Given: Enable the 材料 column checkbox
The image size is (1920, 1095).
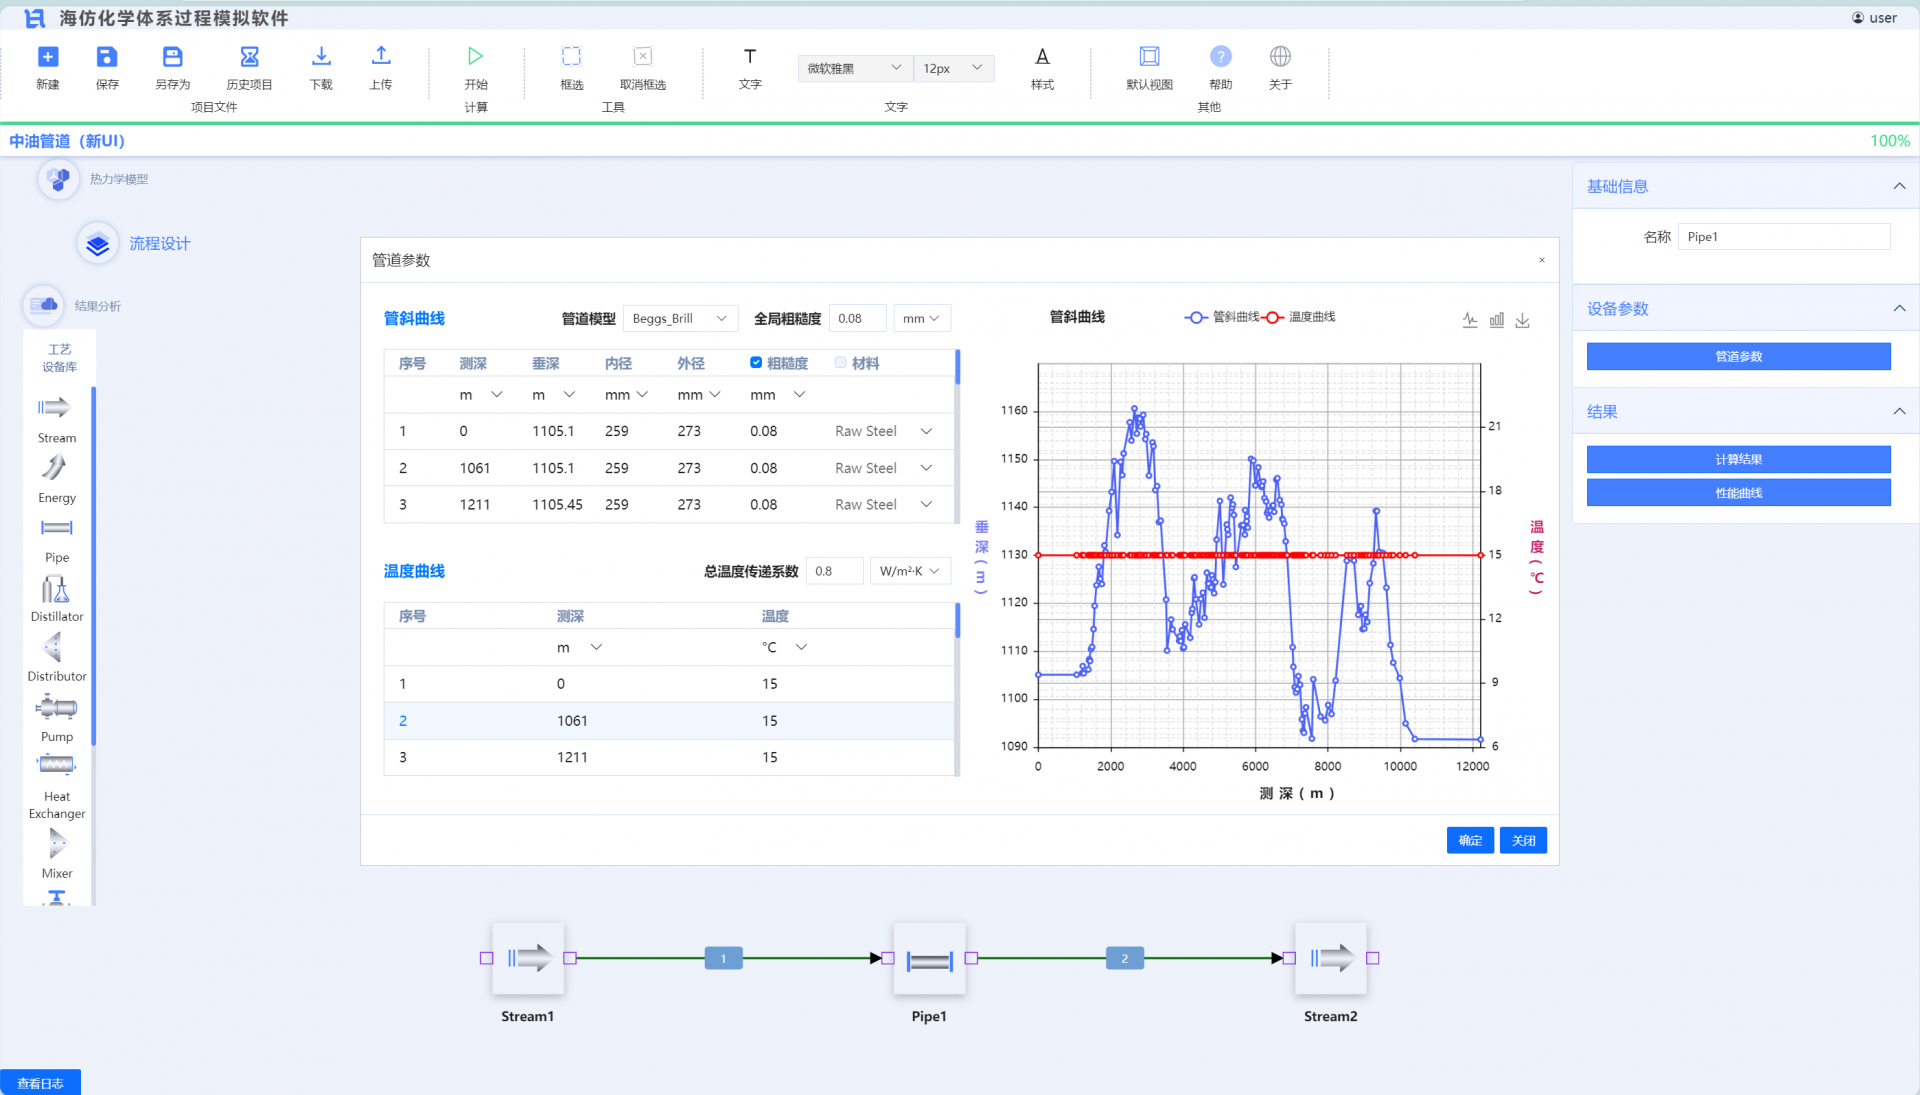Looking at the screenshot, I should [840, 363].
